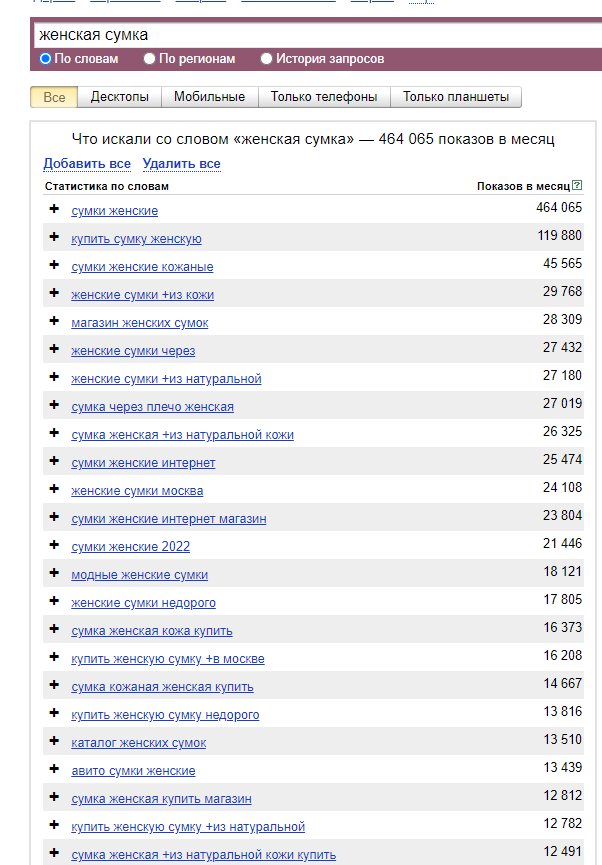602x865 pixels.
Task: Click the «Удалить все» link
Action: click(181, 164)
